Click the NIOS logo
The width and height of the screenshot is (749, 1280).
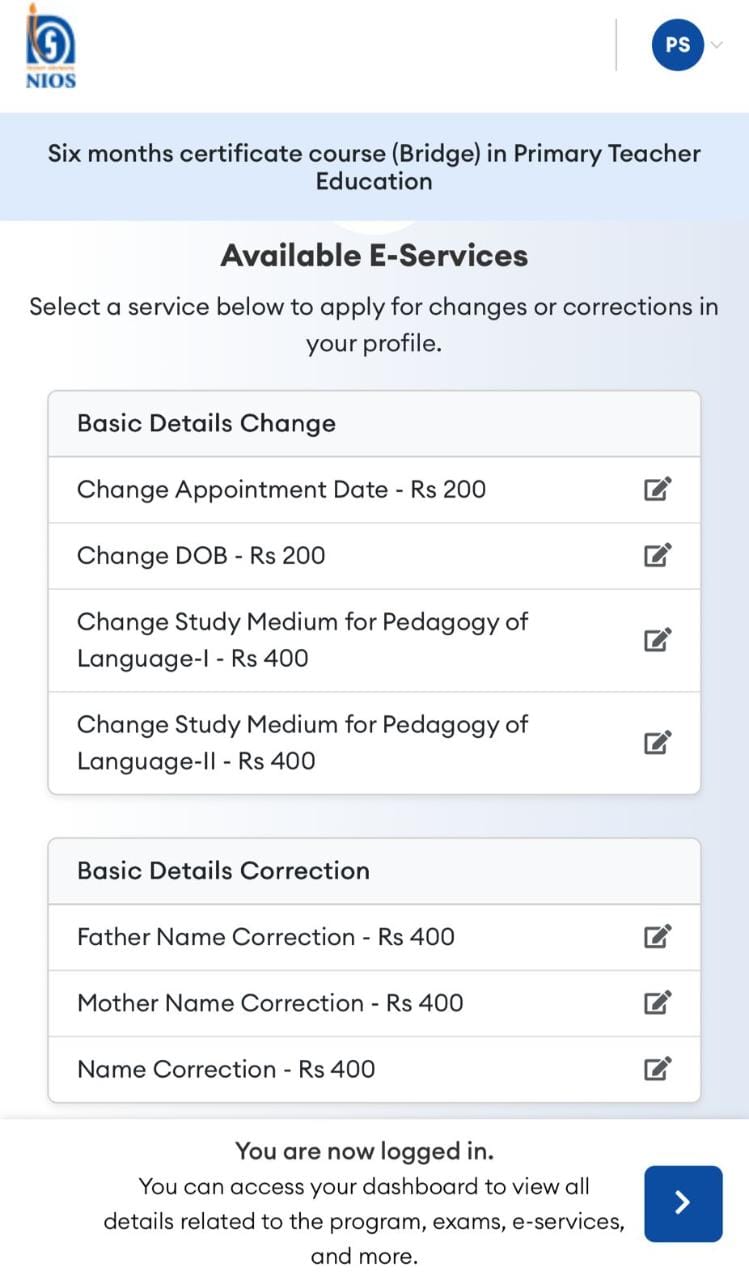(x=50, y=47)
